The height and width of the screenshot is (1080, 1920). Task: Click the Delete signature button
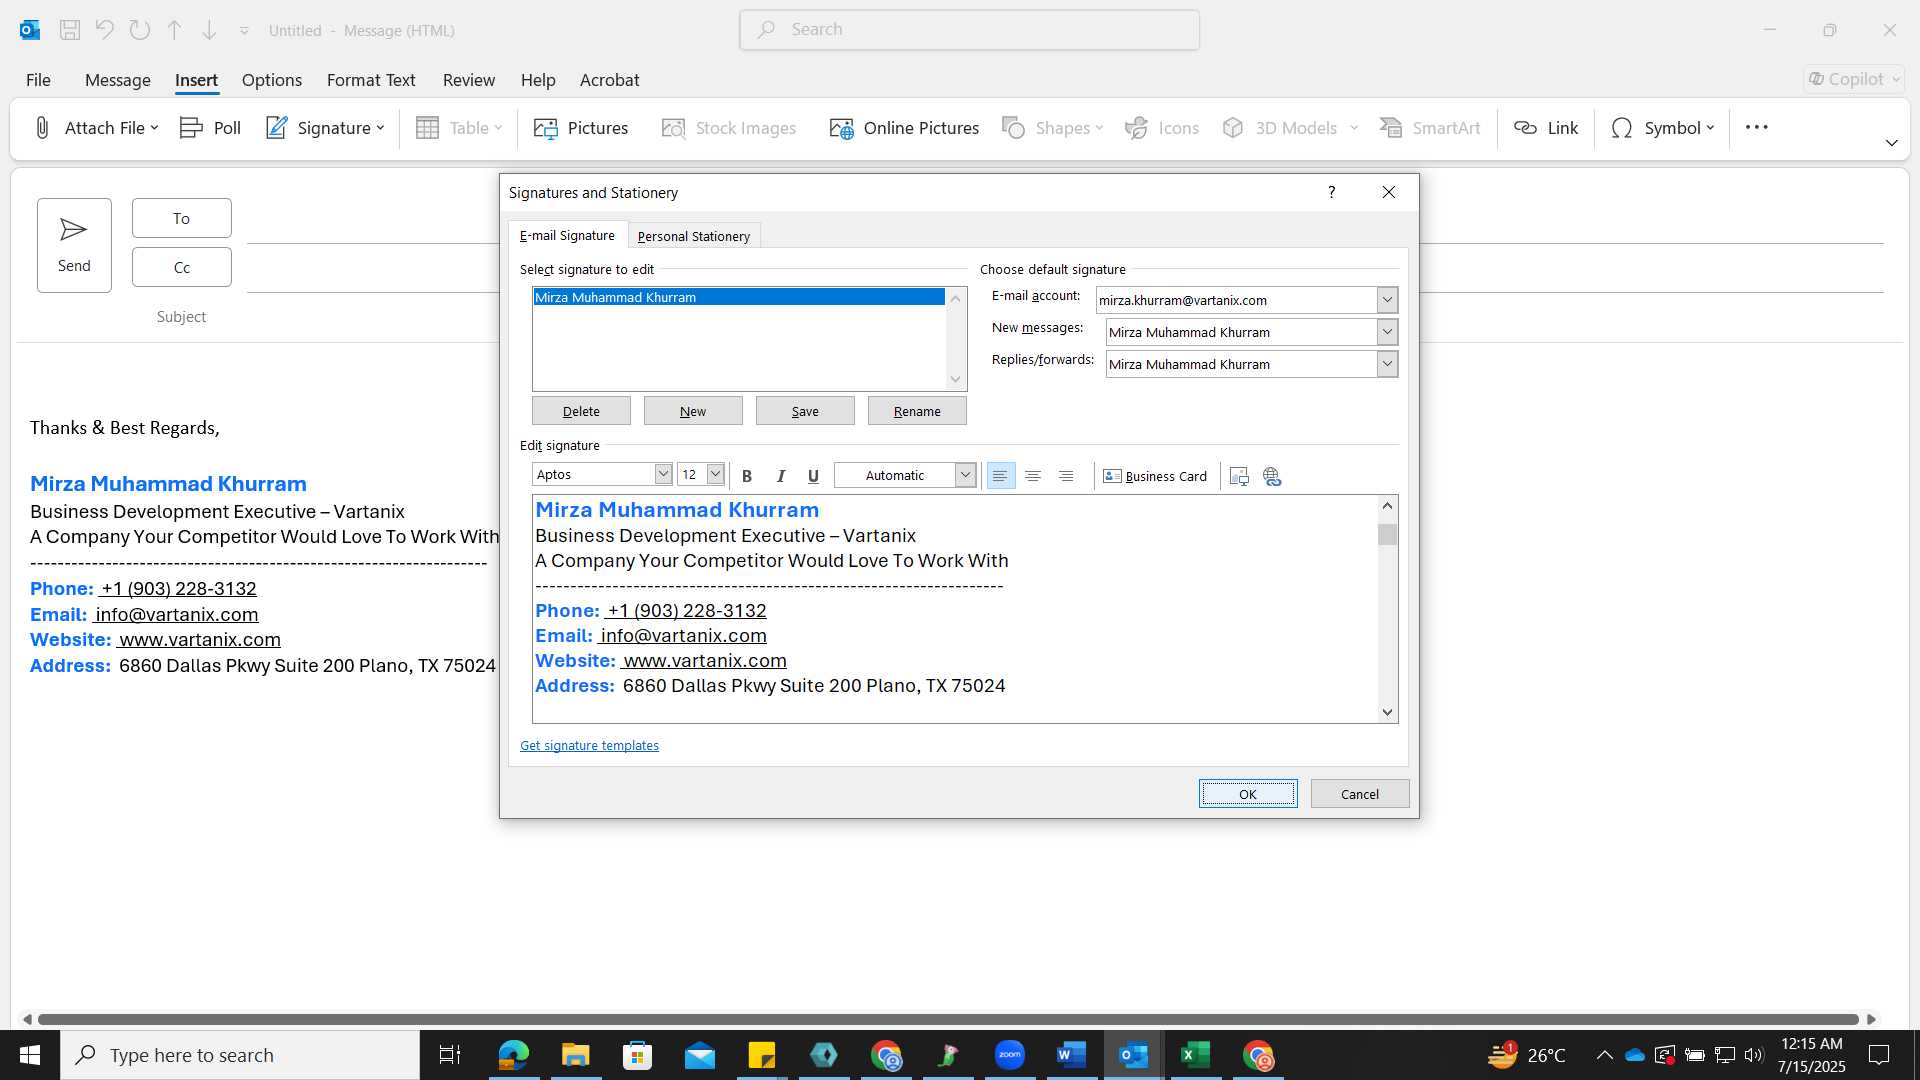(581, 411)
